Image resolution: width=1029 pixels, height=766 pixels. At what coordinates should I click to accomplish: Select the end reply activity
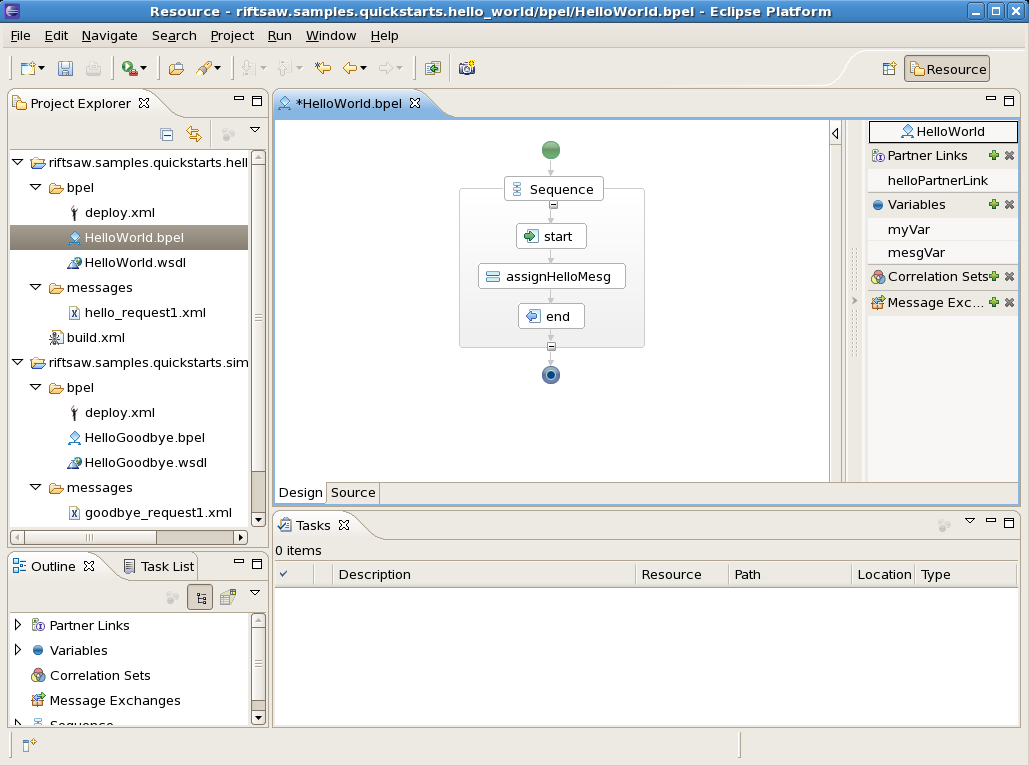(551, 316)
